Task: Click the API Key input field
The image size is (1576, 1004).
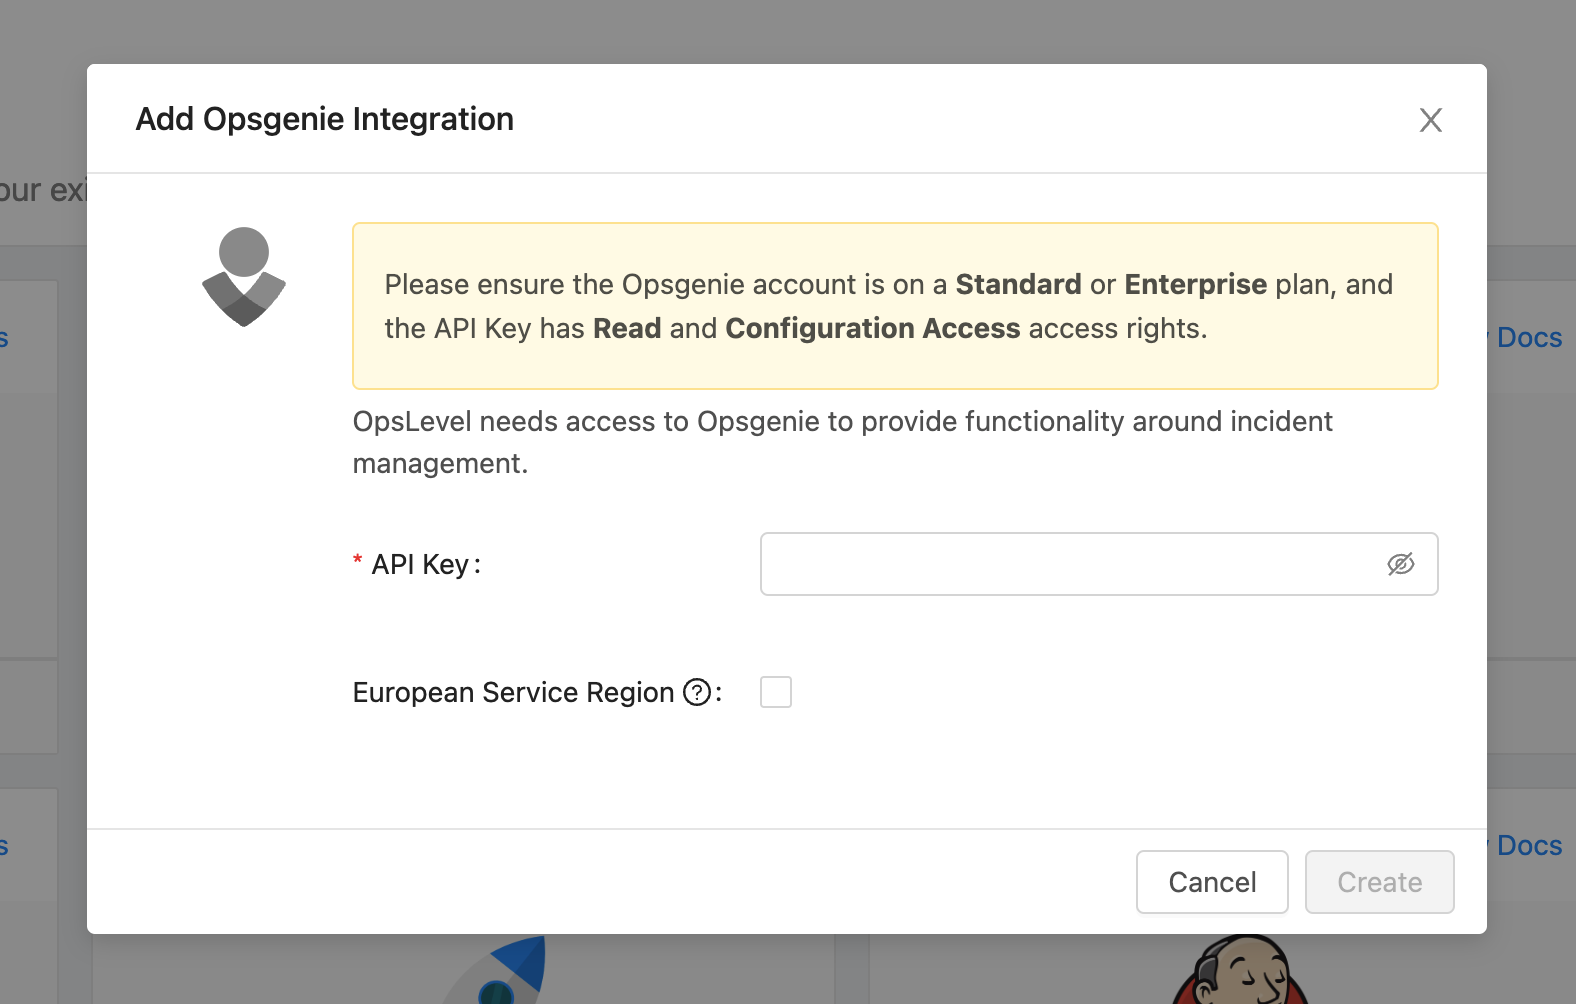Action: (1099, 564)
